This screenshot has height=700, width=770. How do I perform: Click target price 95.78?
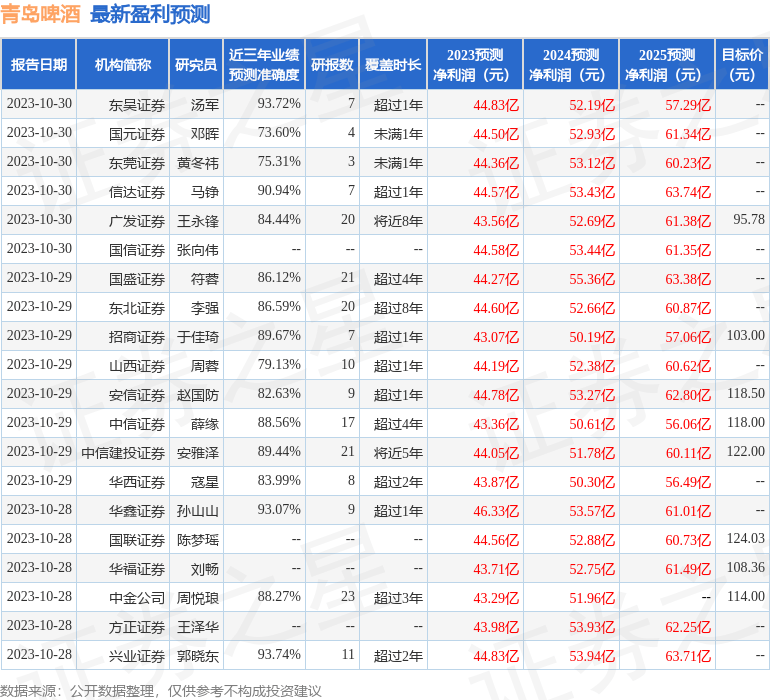pyautogui.click(x=749, y=219)
